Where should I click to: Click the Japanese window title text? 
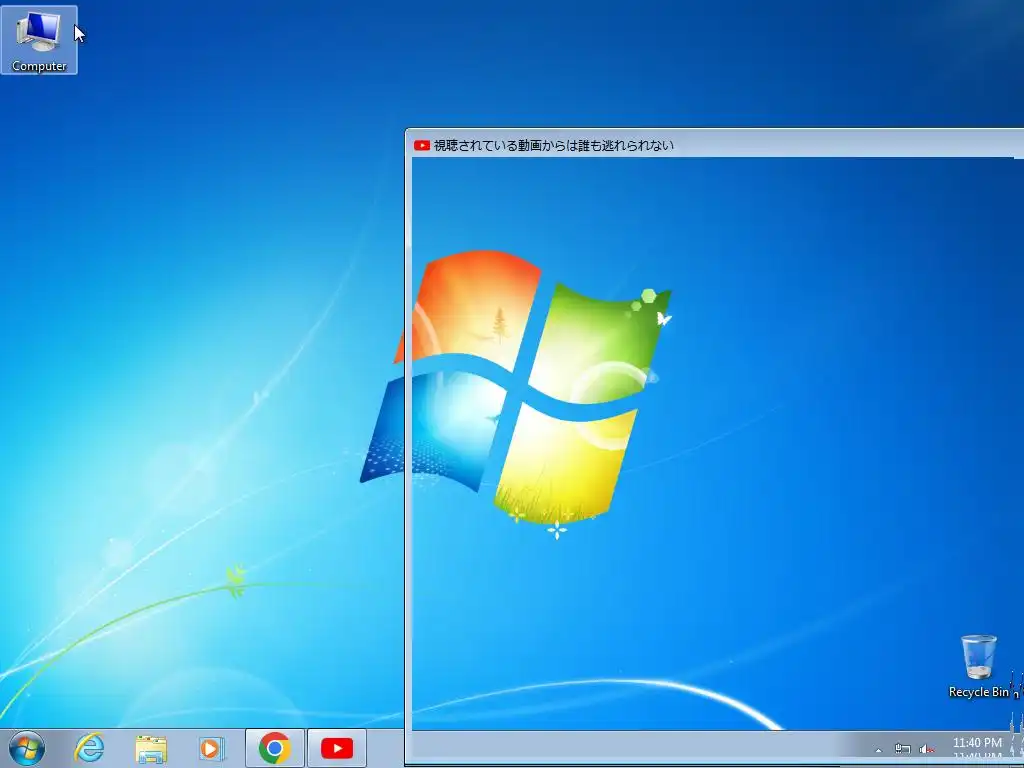coord(554,146)
